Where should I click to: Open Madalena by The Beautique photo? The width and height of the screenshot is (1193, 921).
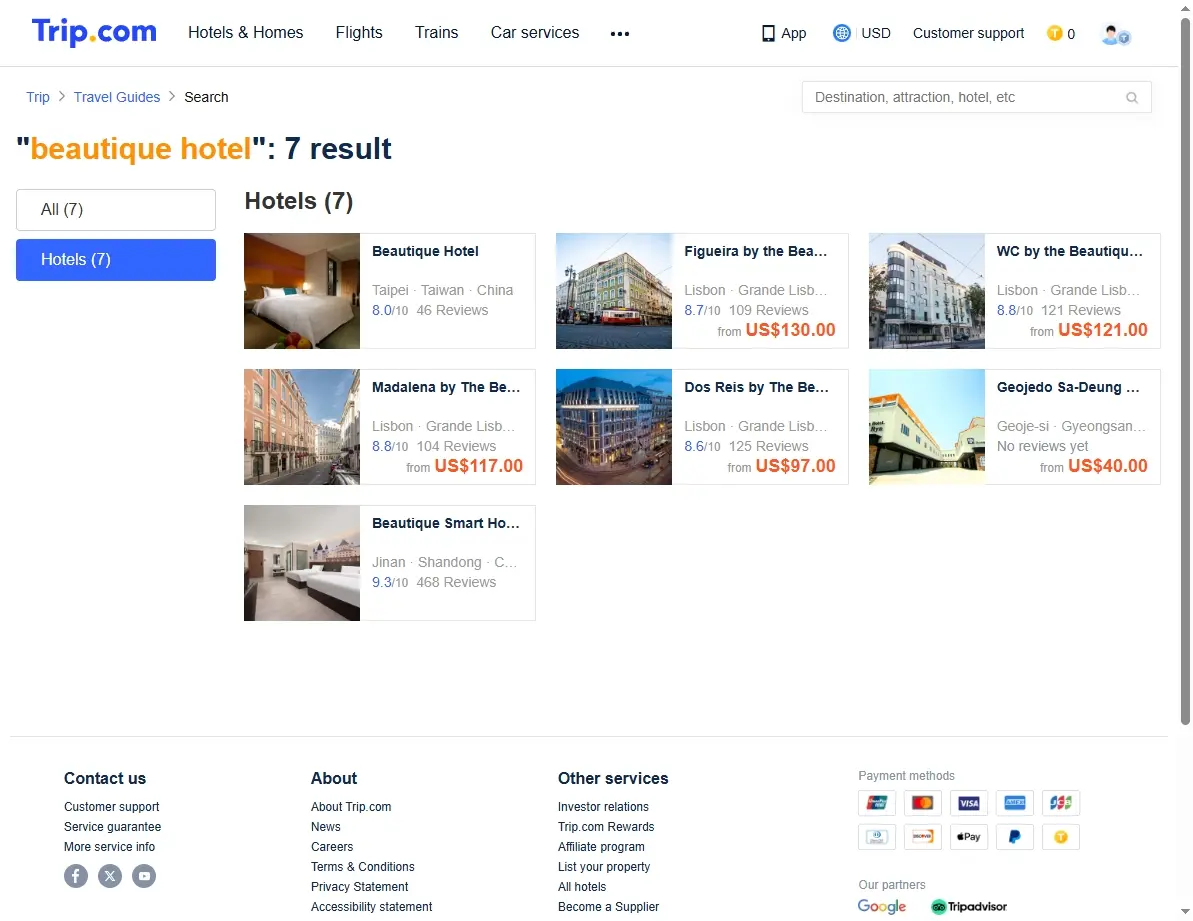point(302,427)
